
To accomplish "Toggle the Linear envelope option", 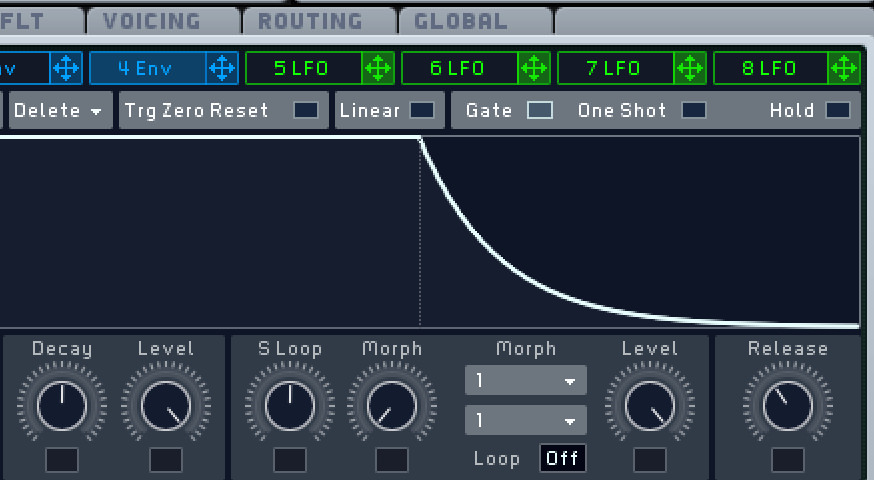I will pyautogui.click(x=422, y=110).
